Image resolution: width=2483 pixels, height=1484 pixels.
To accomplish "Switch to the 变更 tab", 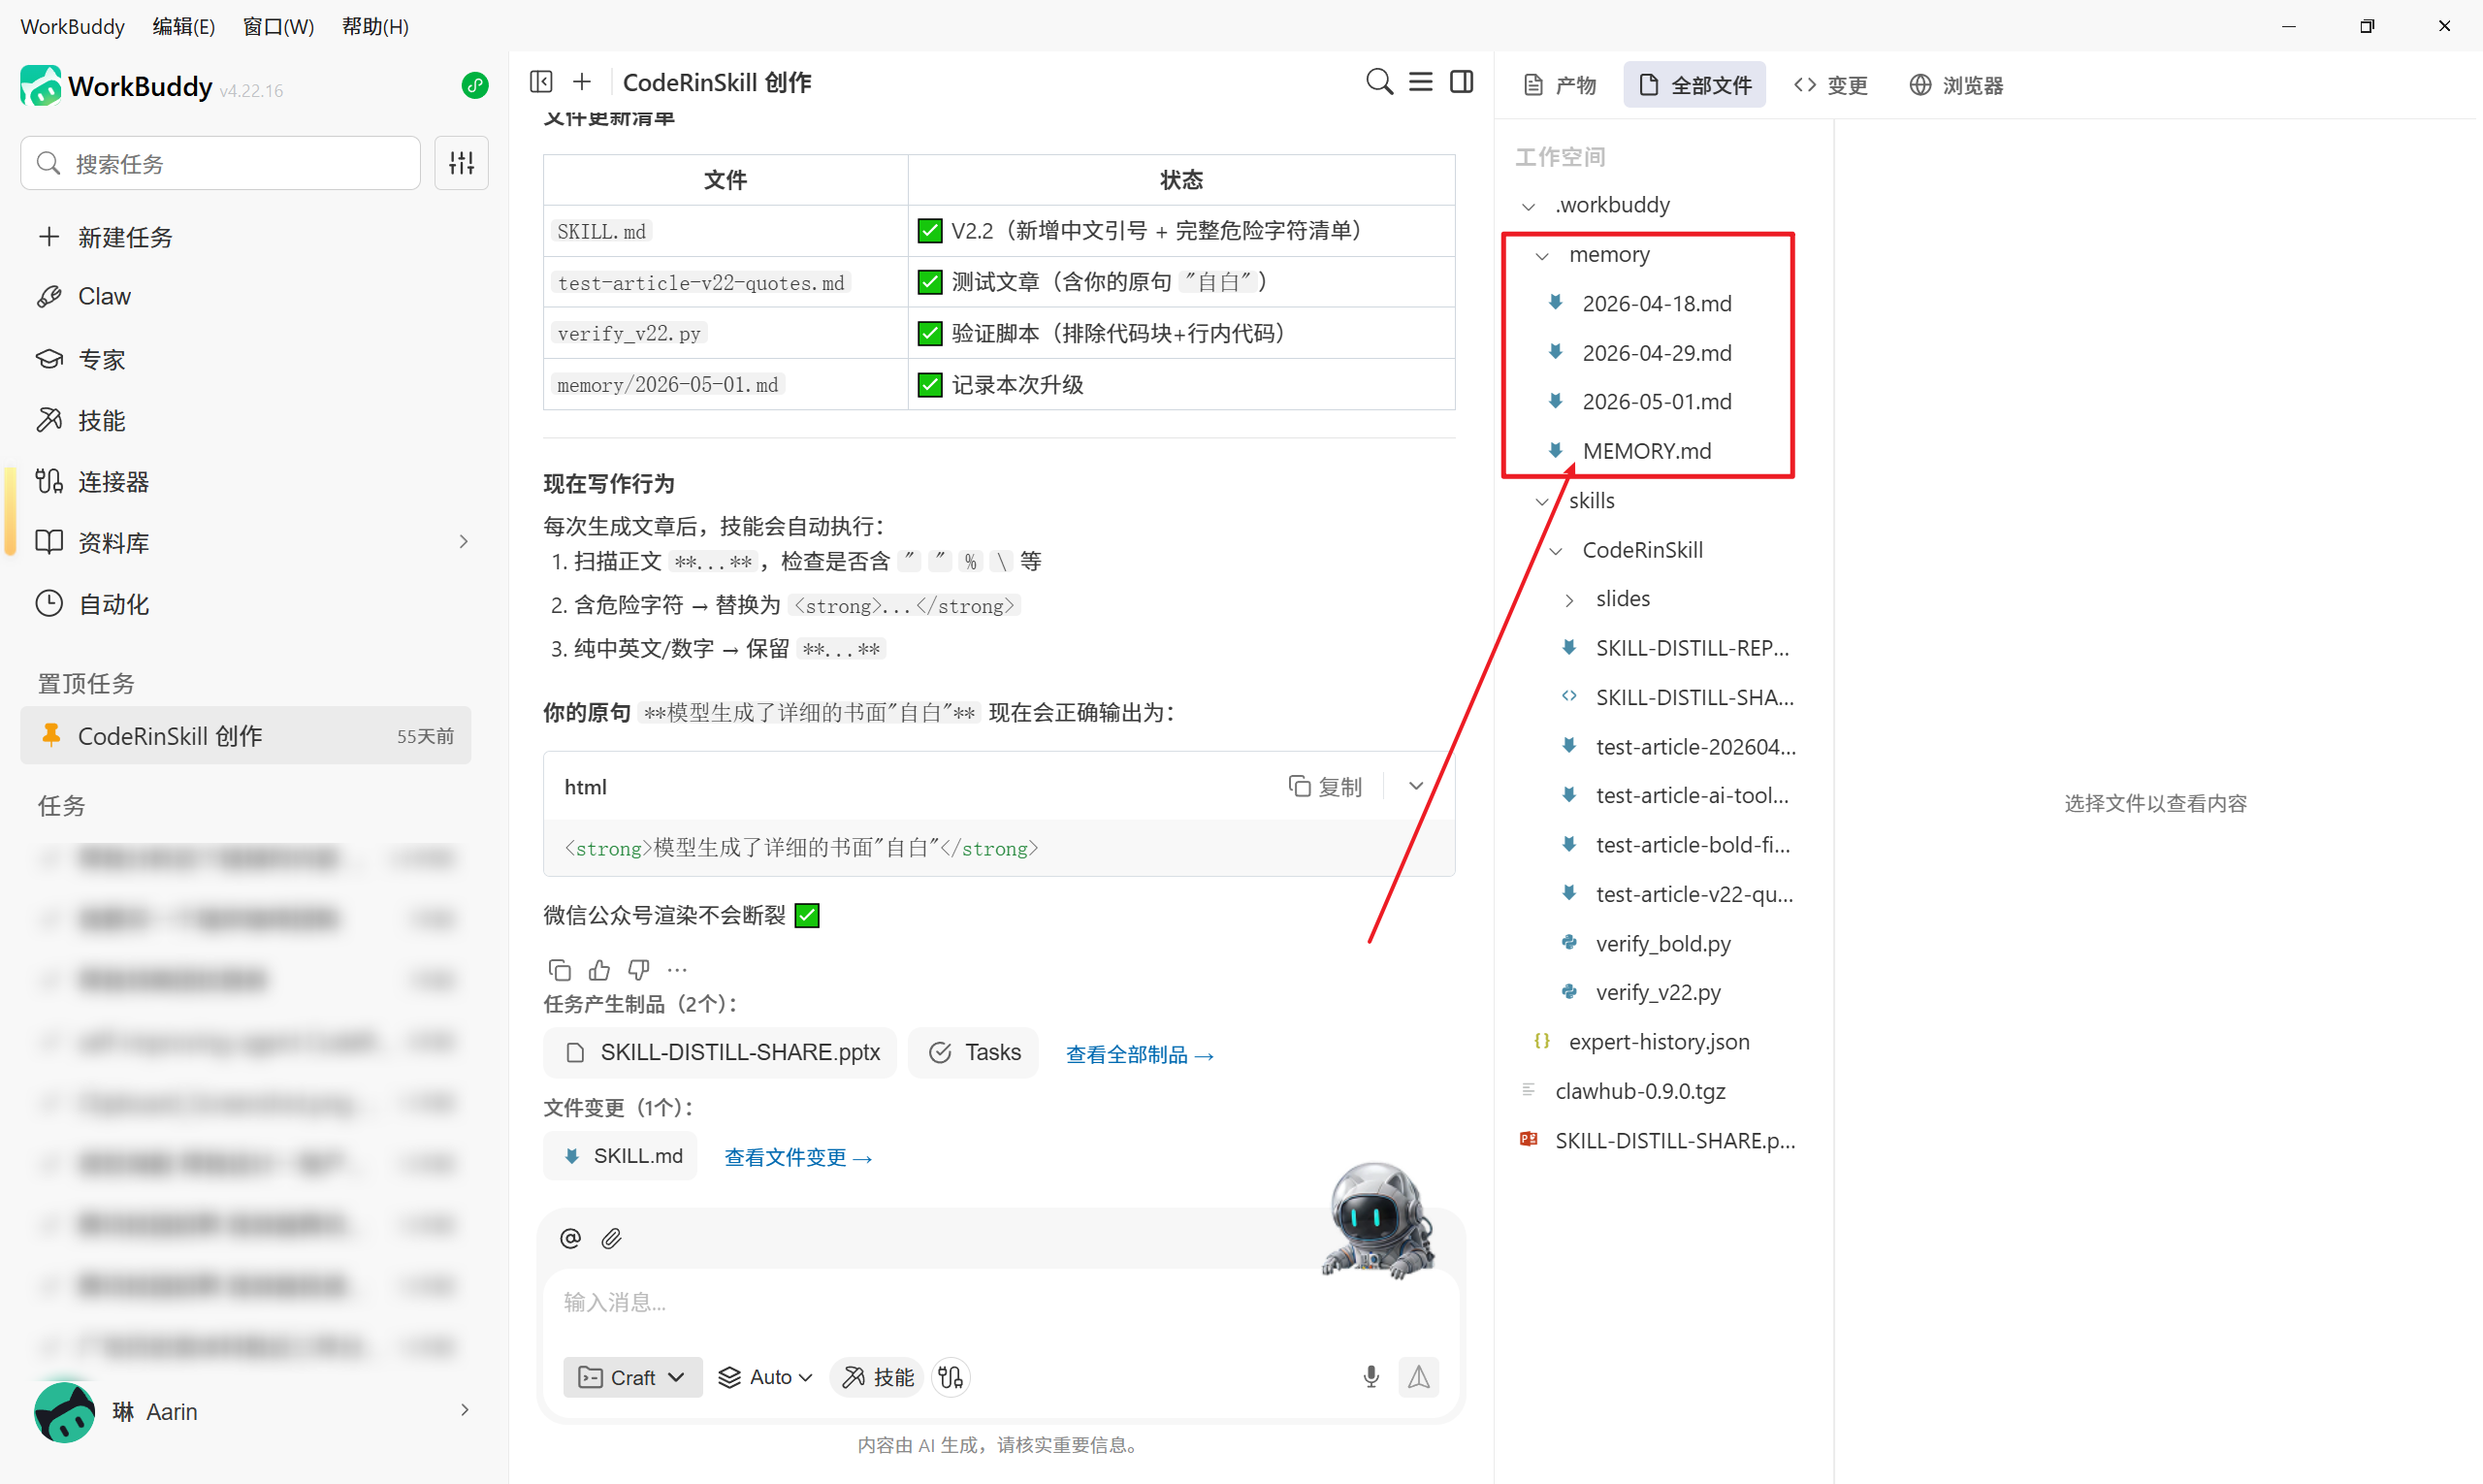I will (x=1830, y=85).
